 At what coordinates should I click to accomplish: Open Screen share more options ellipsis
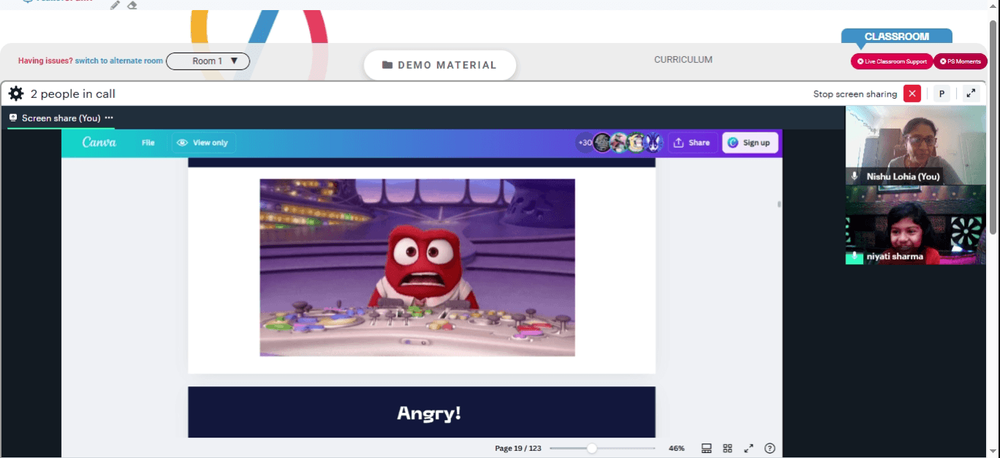109,118
